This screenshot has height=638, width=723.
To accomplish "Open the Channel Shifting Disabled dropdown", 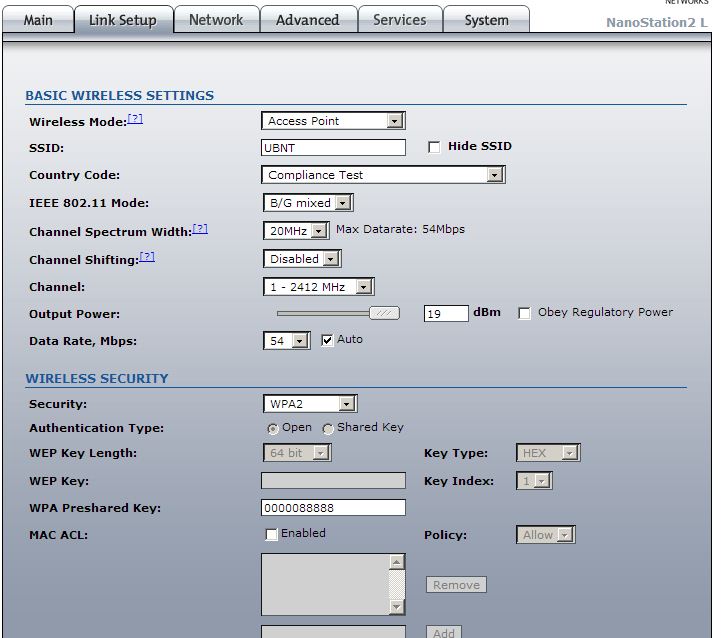I will point(302,259).
